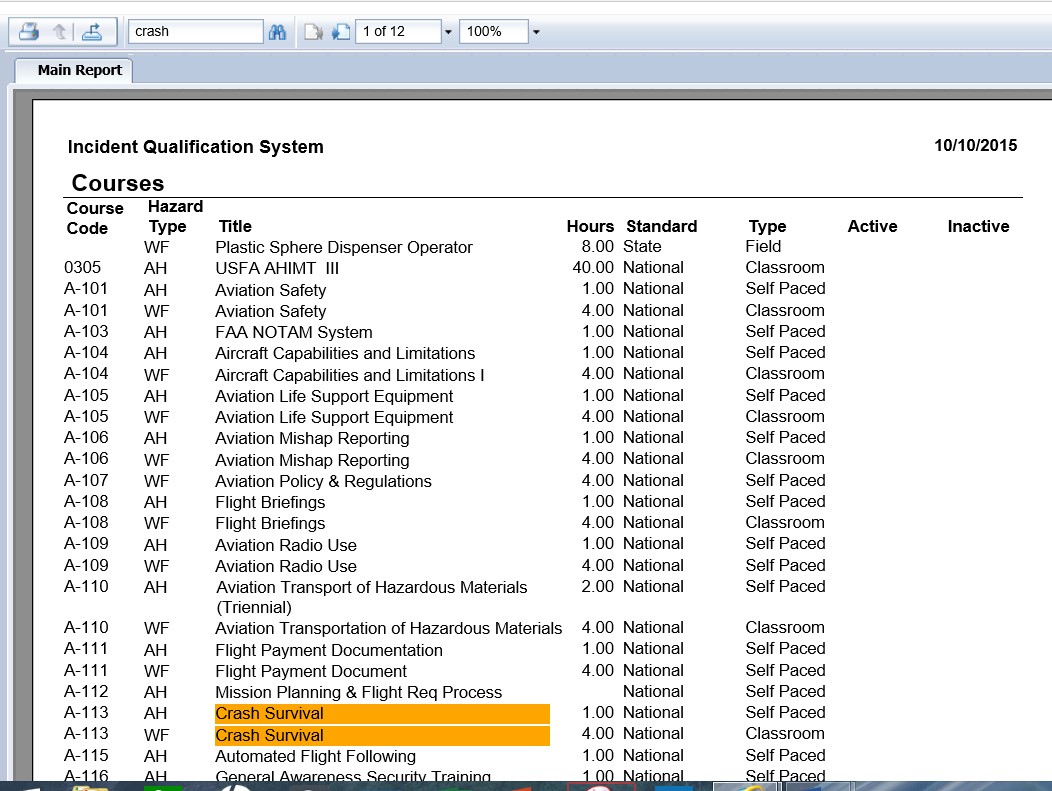1052x791 pixels.
Task: Find text using the binoculars icon
Action: point(277,32)
